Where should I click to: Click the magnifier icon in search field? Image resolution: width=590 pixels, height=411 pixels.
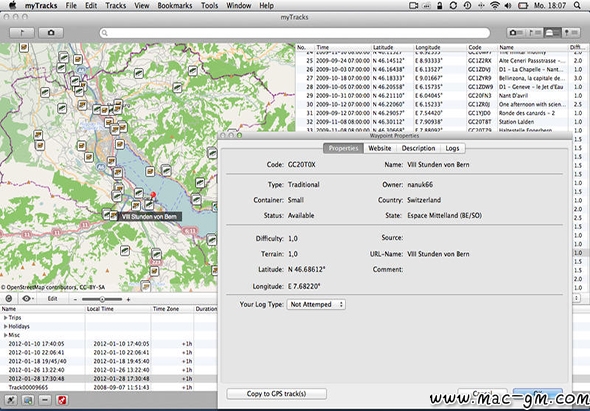click(x=105, y=33)
